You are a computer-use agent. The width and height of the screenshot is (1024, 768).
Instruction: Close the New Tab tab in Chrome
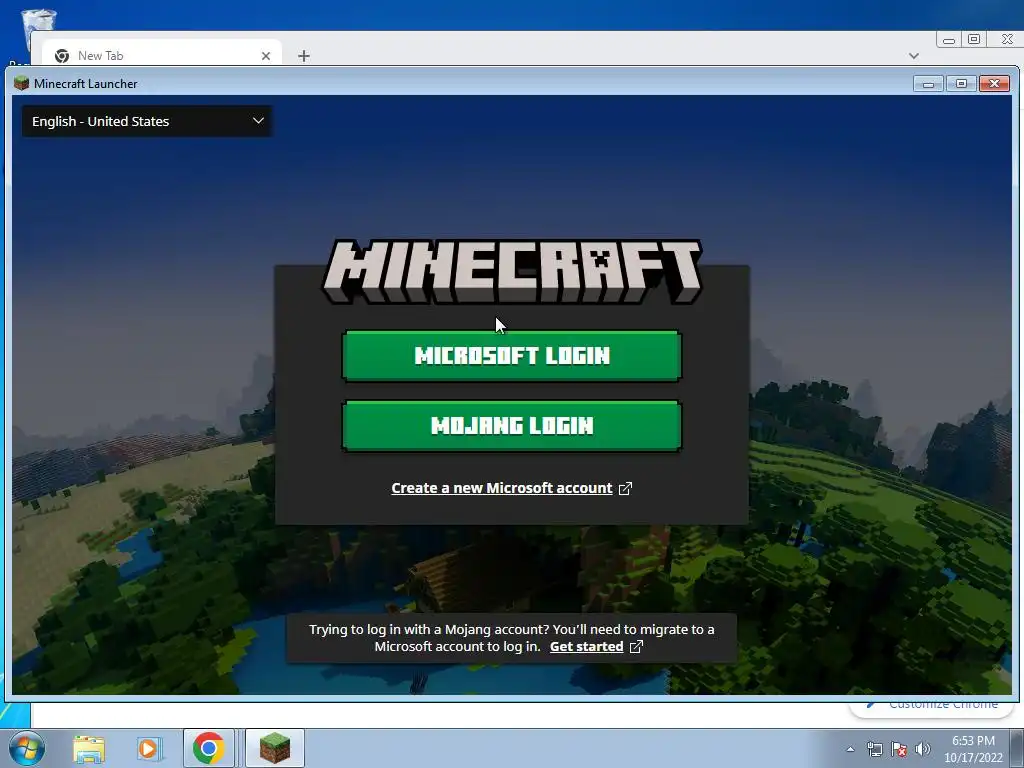[x=266, y=56]
